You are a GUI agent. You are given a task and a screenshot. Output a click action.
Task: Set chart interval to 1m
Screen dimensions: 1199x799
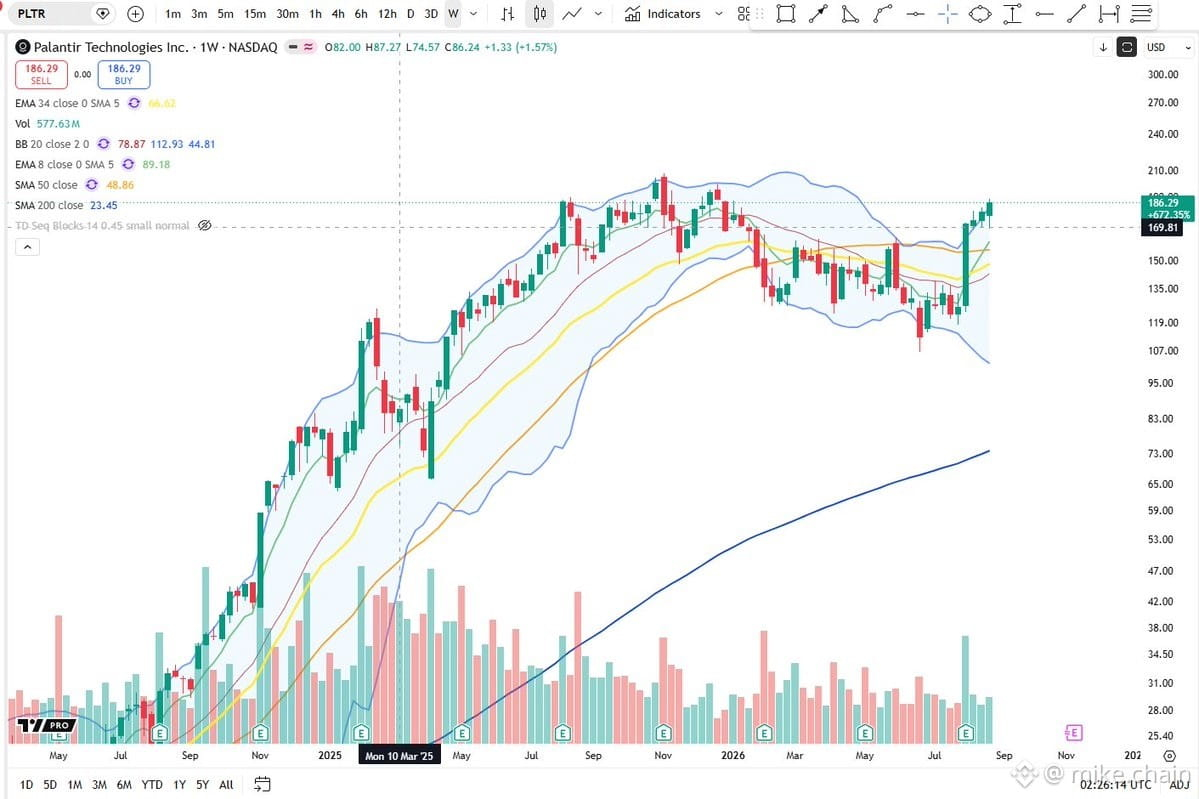click(173, 14)
